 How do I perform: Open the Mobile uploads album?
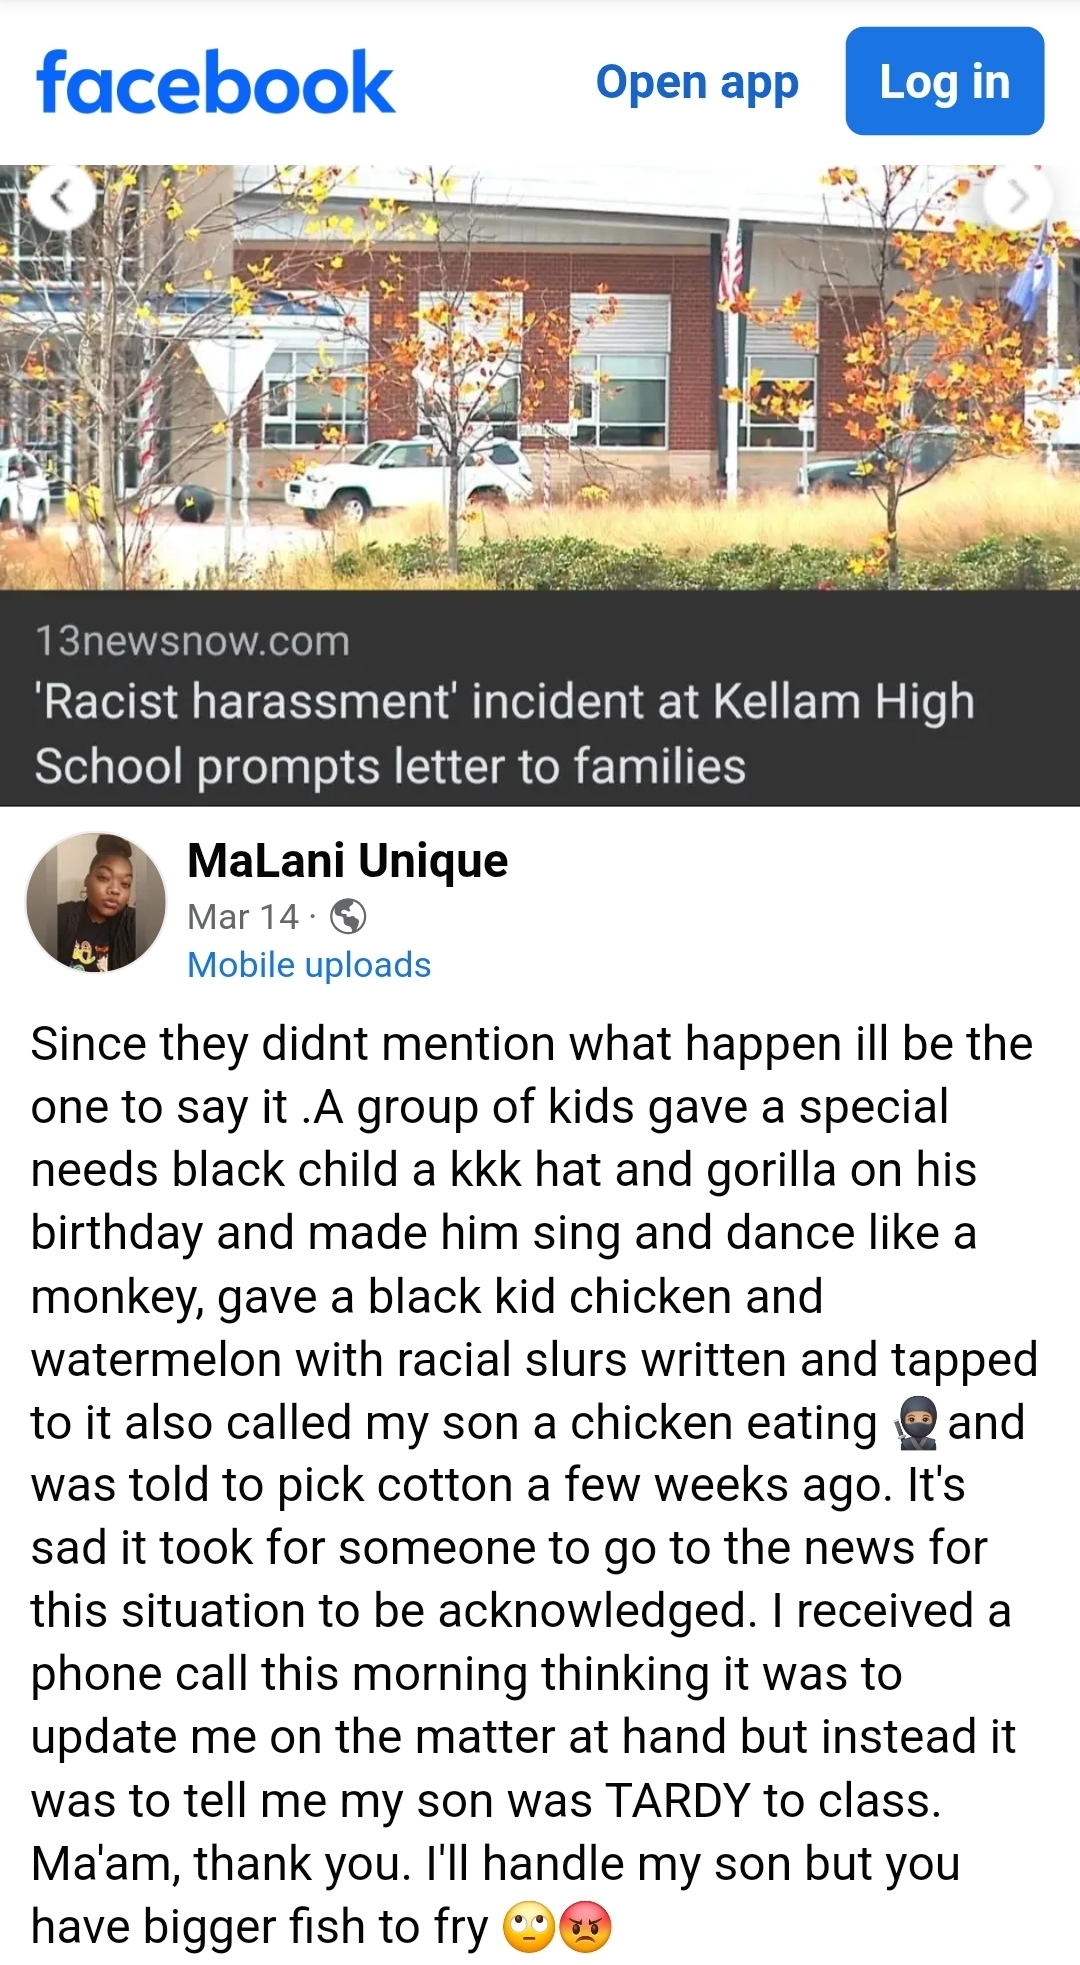pyautogui.click(x=309, y=965)
